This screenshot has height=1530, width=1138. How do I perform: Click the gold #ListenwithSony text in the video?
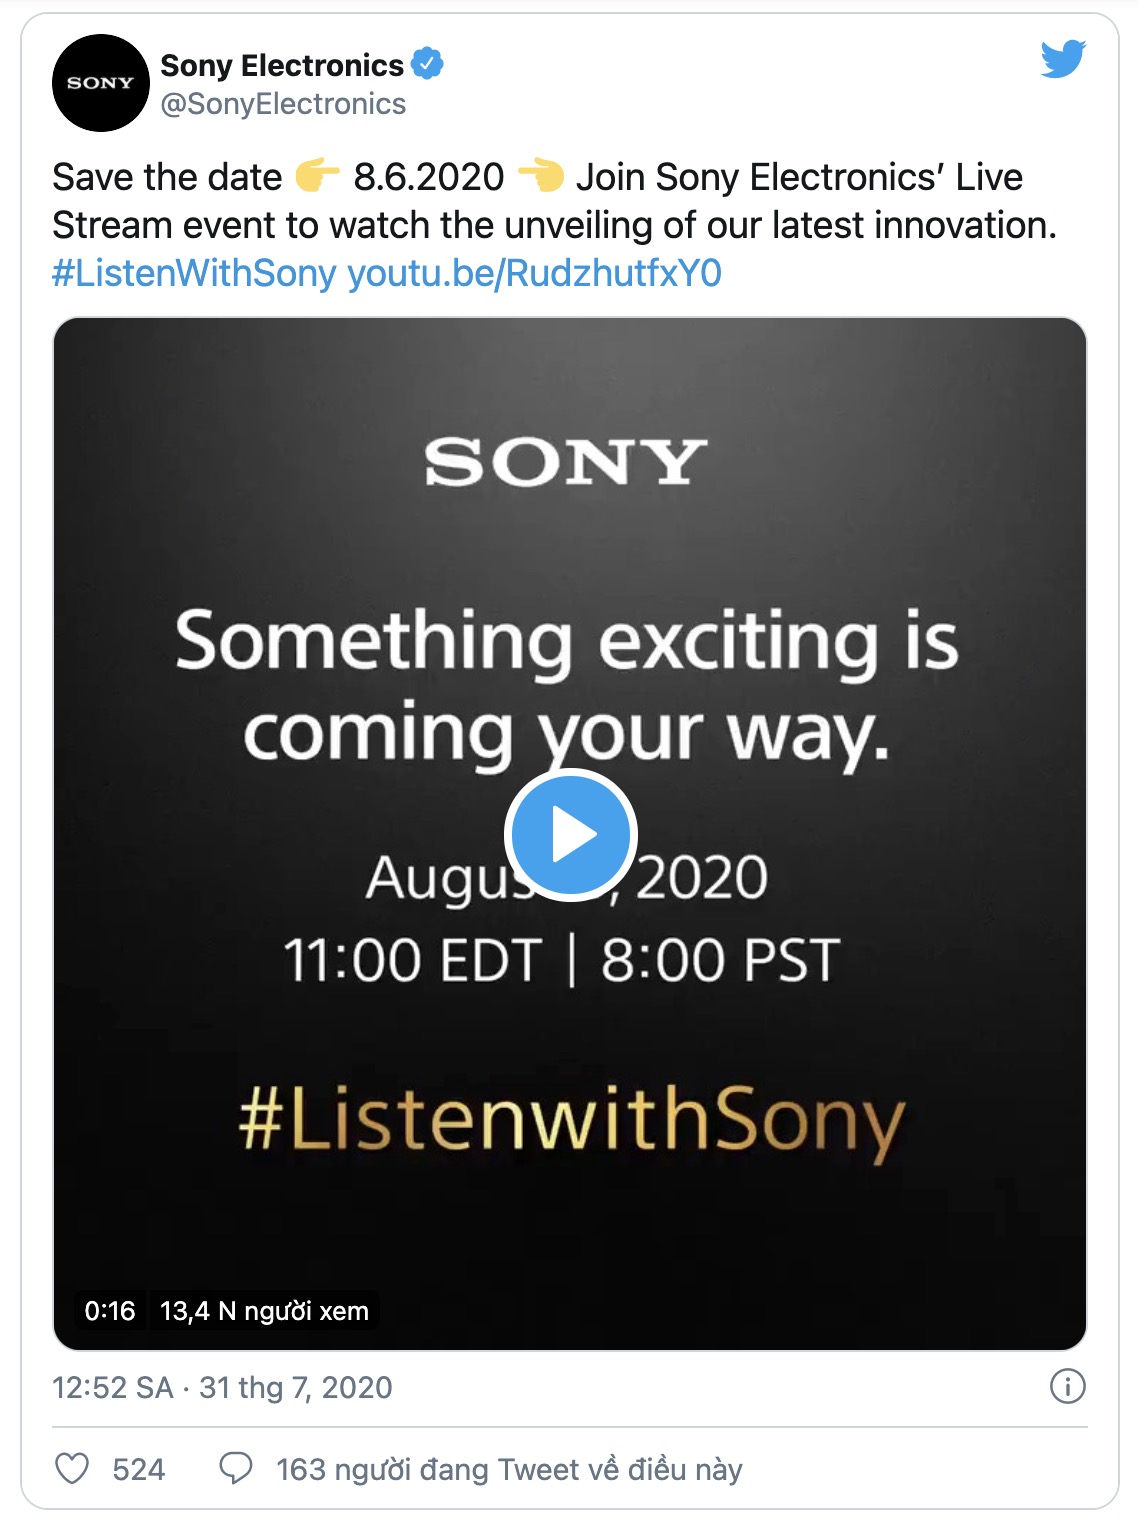(572, 1122)
